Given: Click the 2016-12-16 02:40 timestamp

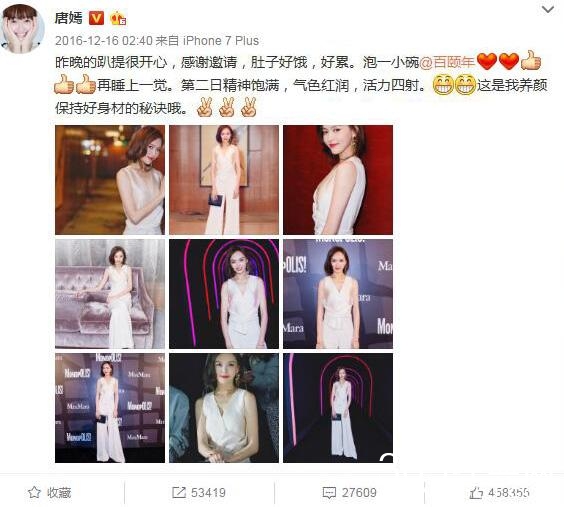Looking at the screenshot, I should coord(104,41).
